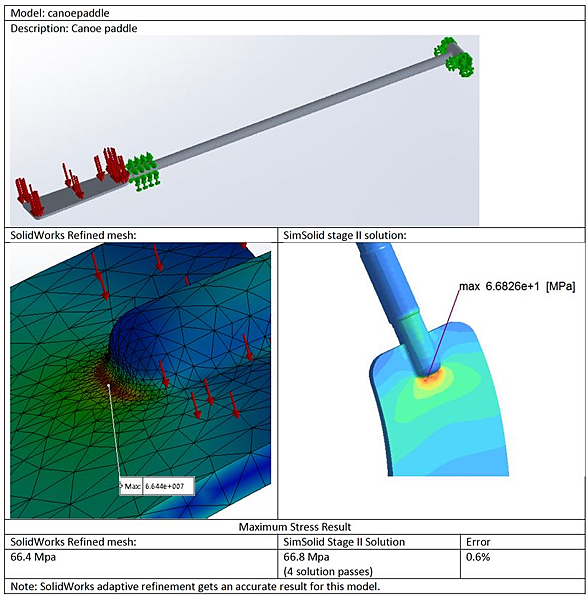This screenshot has width=588, height=600.
Task: Click the 'SimSolid stage II solution:' header
Action: point(345,235)
